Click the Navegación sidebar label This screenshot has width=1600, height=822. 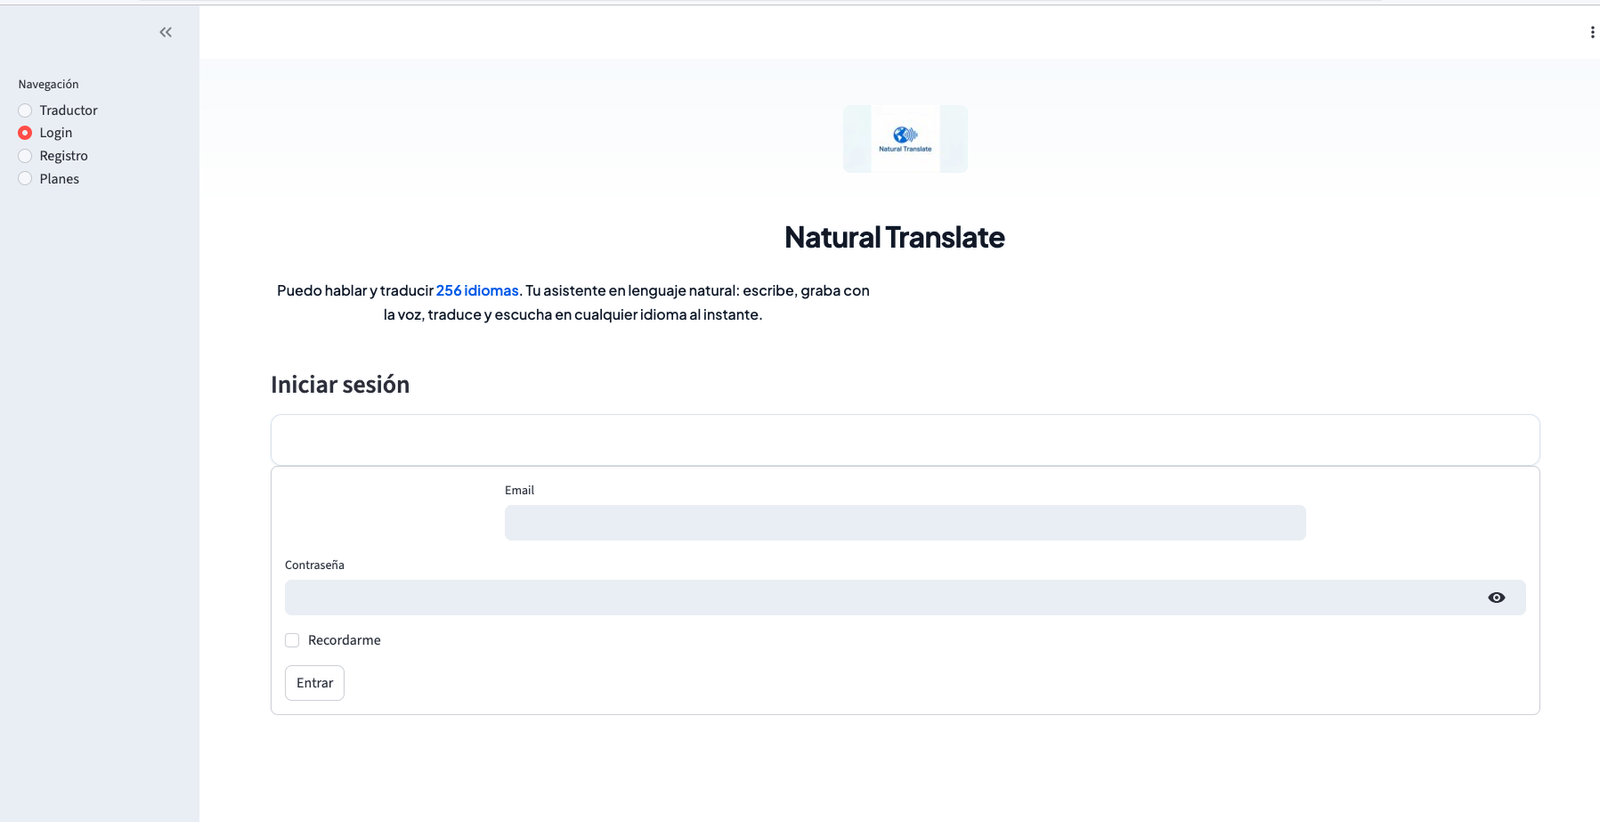(48, 84)
